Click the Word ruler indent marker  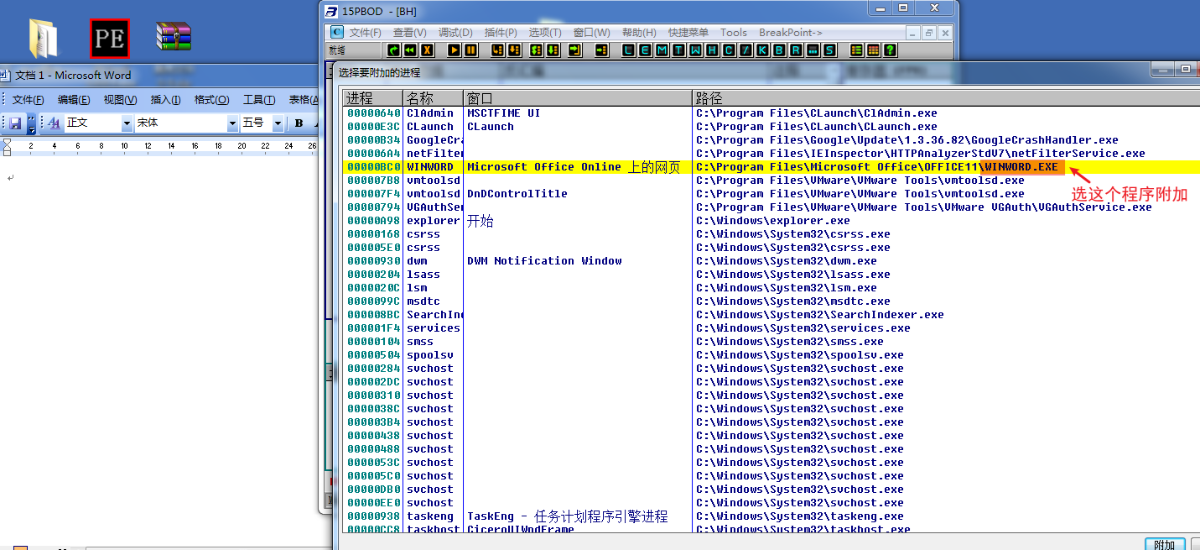click(x=6, y=147)
